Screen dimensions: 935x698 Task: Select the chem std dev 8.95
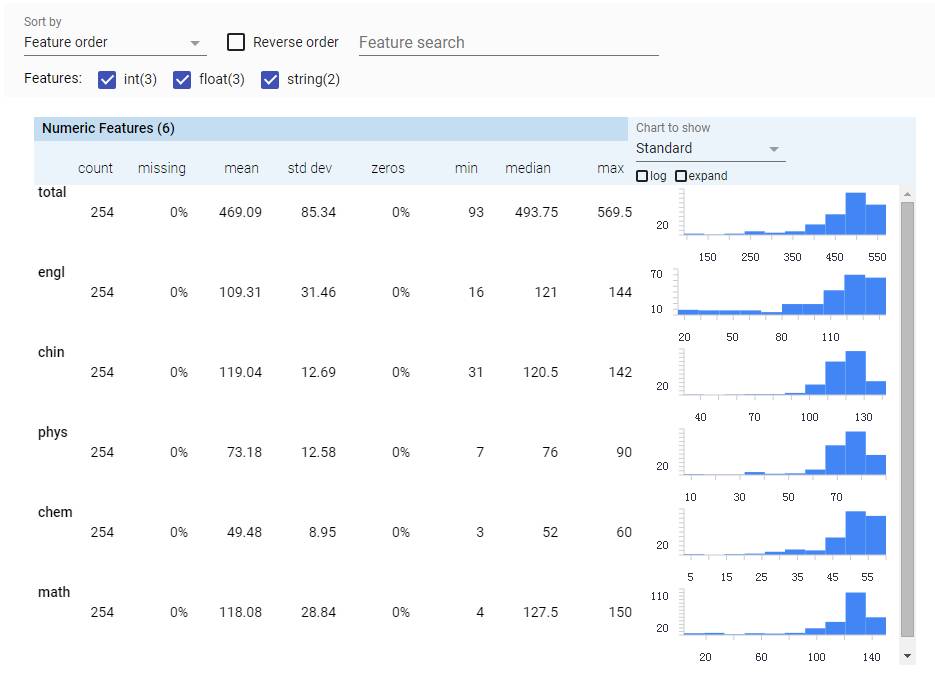pos(323,532)
